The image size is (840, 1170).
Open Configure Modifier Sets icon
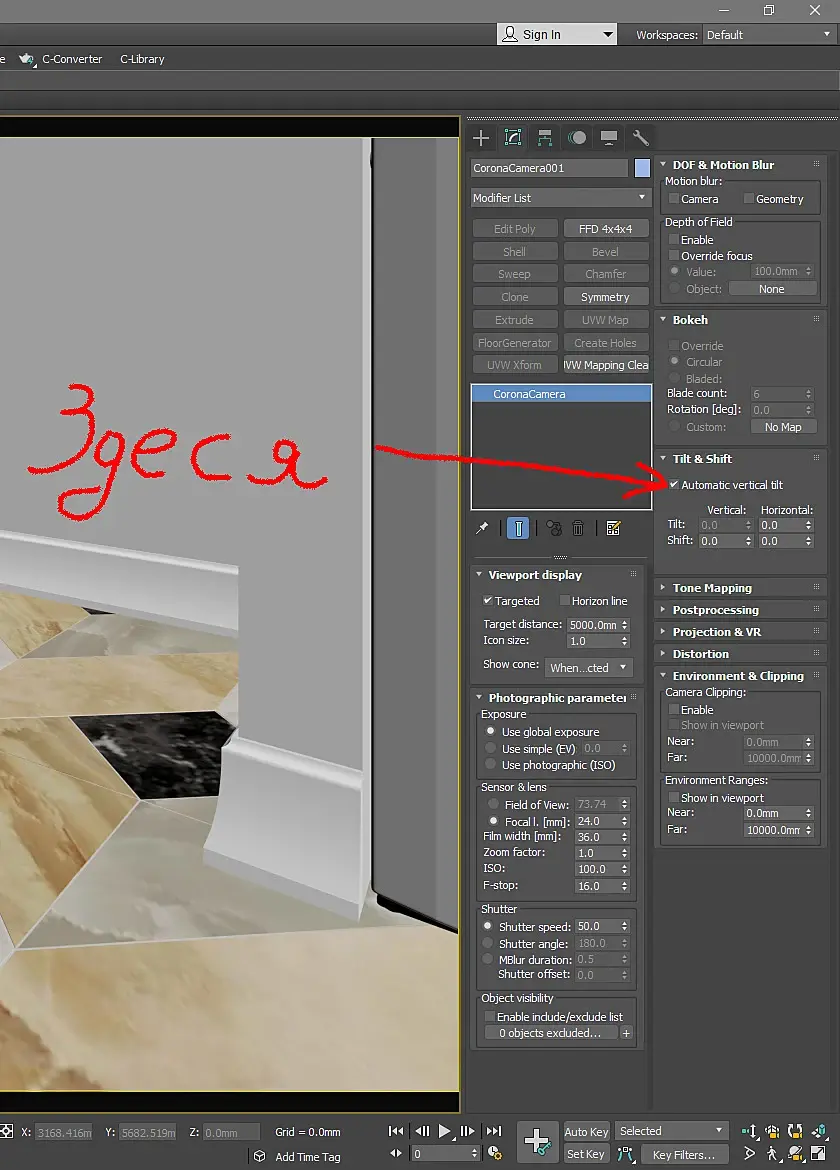click(613, 528)
